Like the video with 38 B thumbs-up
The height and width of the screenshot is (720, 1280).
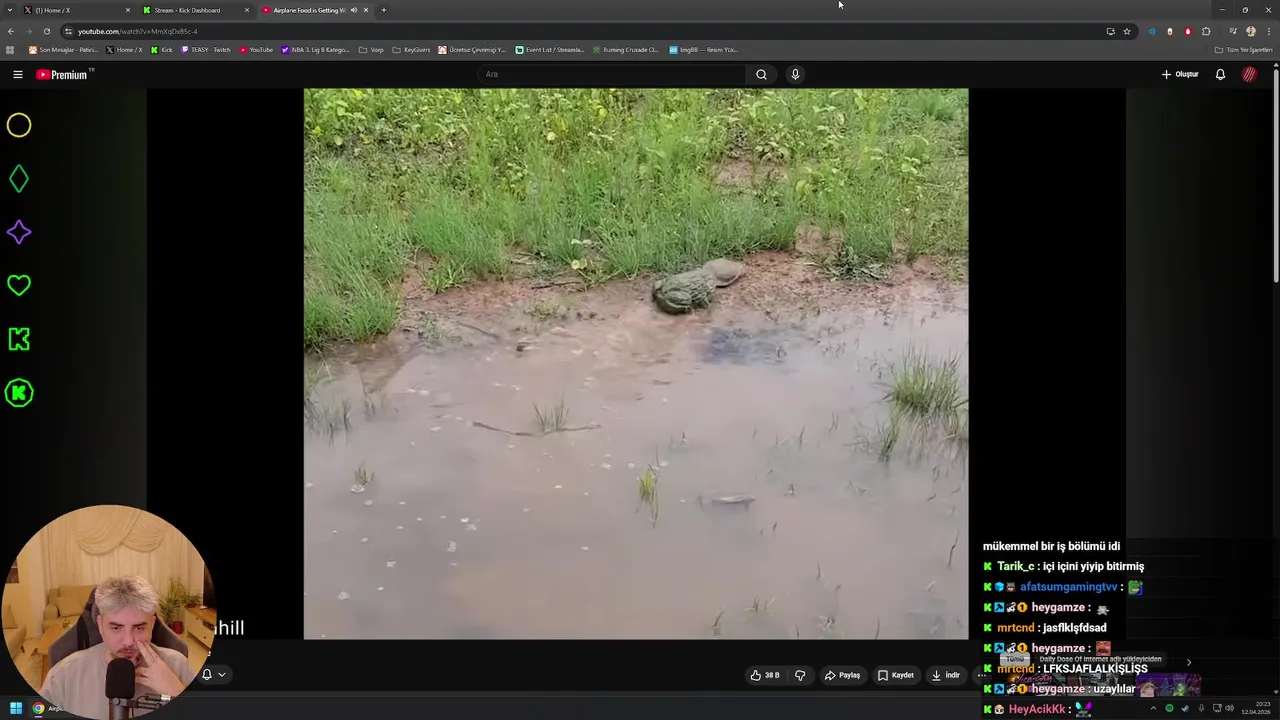coord(765,675)
